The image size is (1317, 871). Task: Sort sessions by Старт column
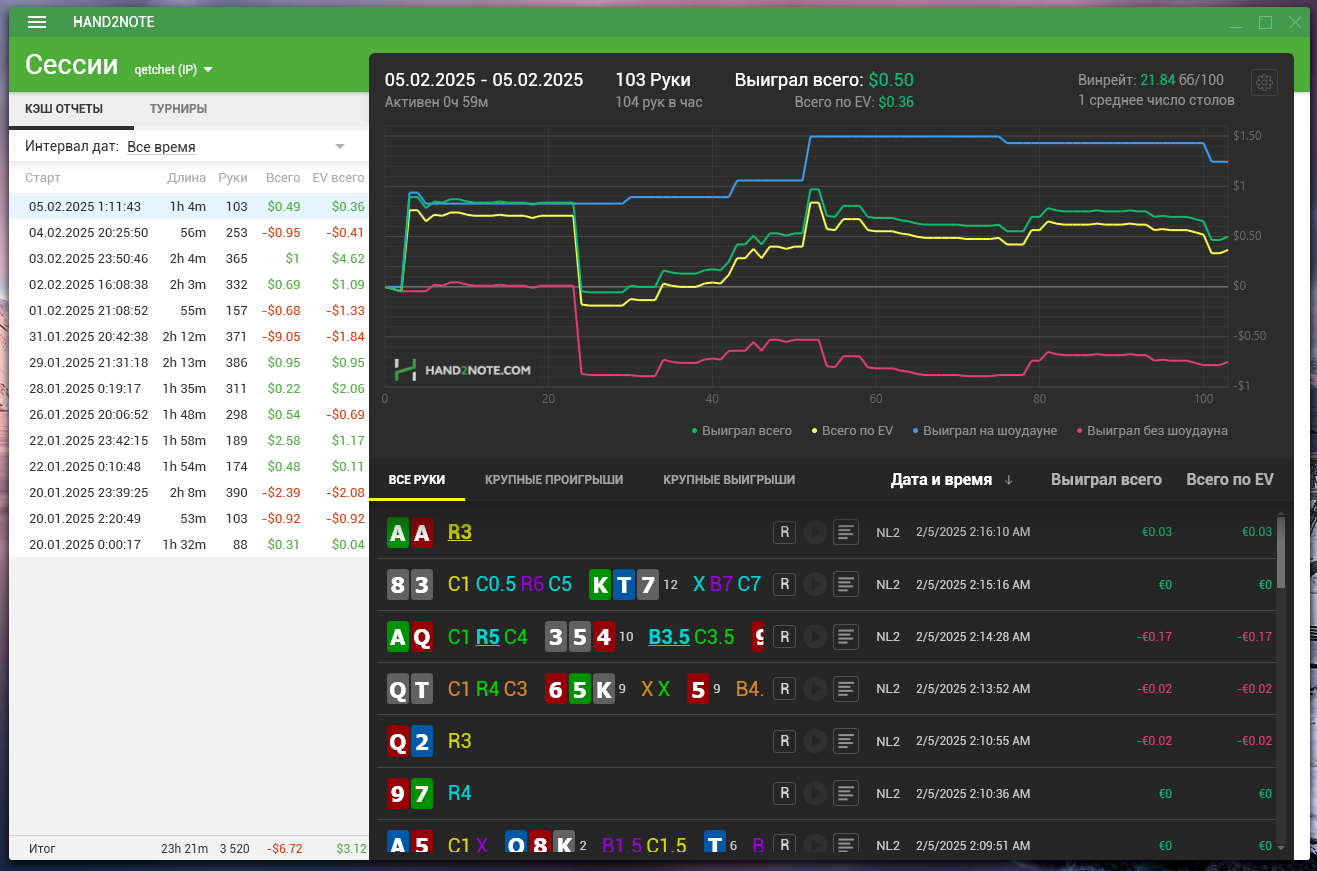(43, 178)
